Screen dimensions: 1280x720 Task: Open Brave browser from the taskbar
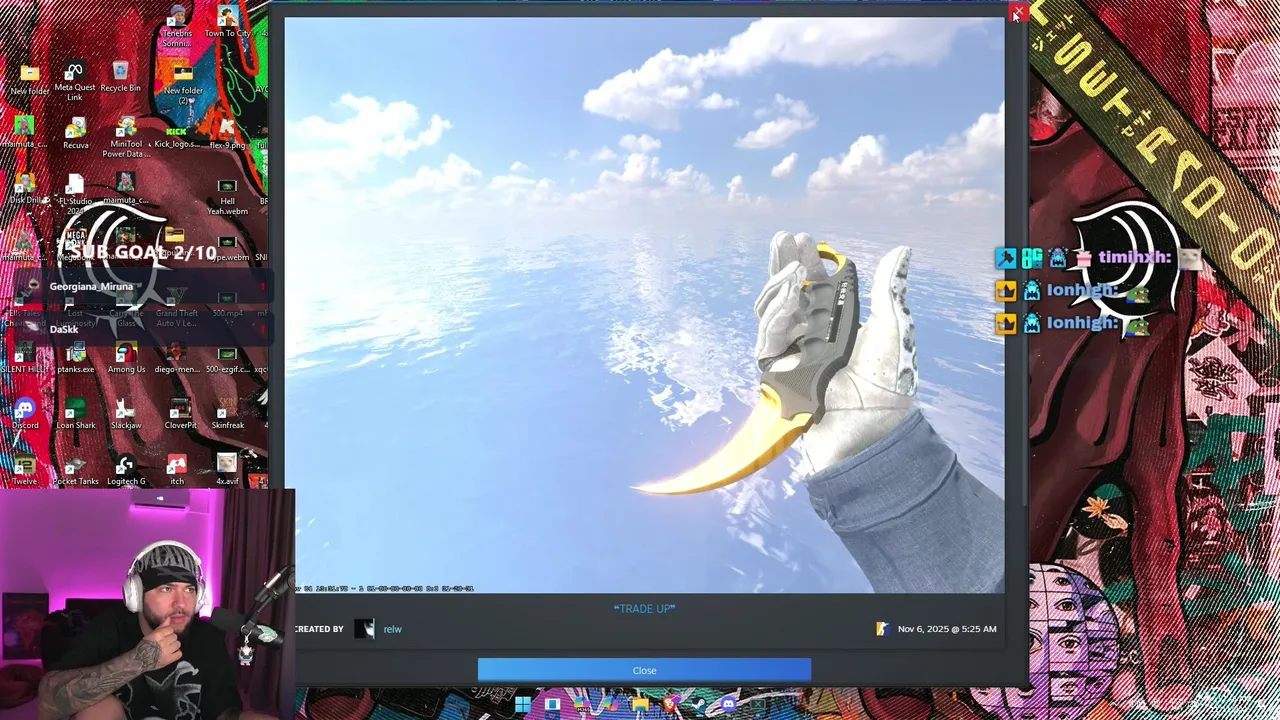(x=671, y=704)
